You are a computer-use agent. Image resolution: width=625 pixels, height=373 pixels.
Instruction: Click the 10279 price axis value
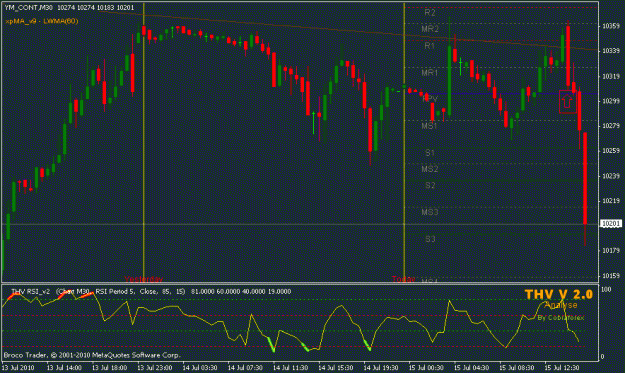click(611, 126)
